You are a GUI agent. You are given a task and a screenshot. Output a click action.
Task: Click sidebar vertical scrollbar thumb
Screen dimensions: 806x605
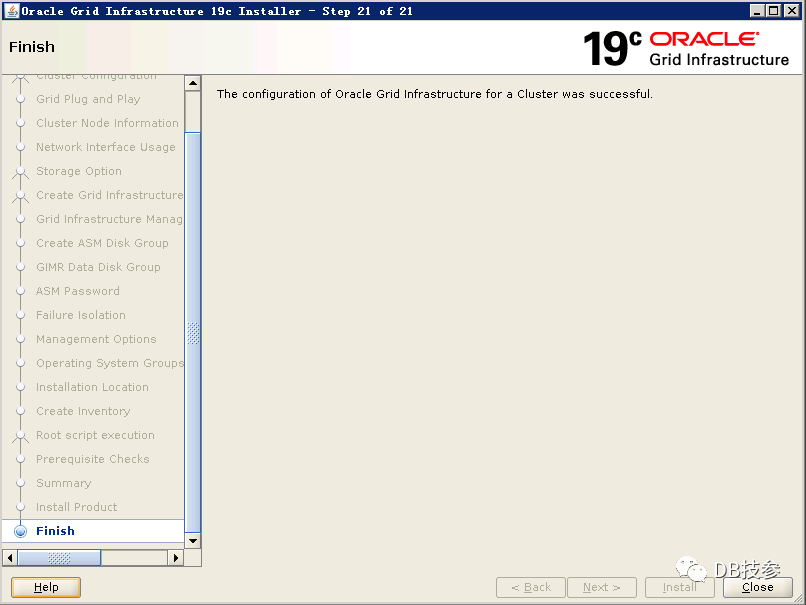[x=193, y=333]
